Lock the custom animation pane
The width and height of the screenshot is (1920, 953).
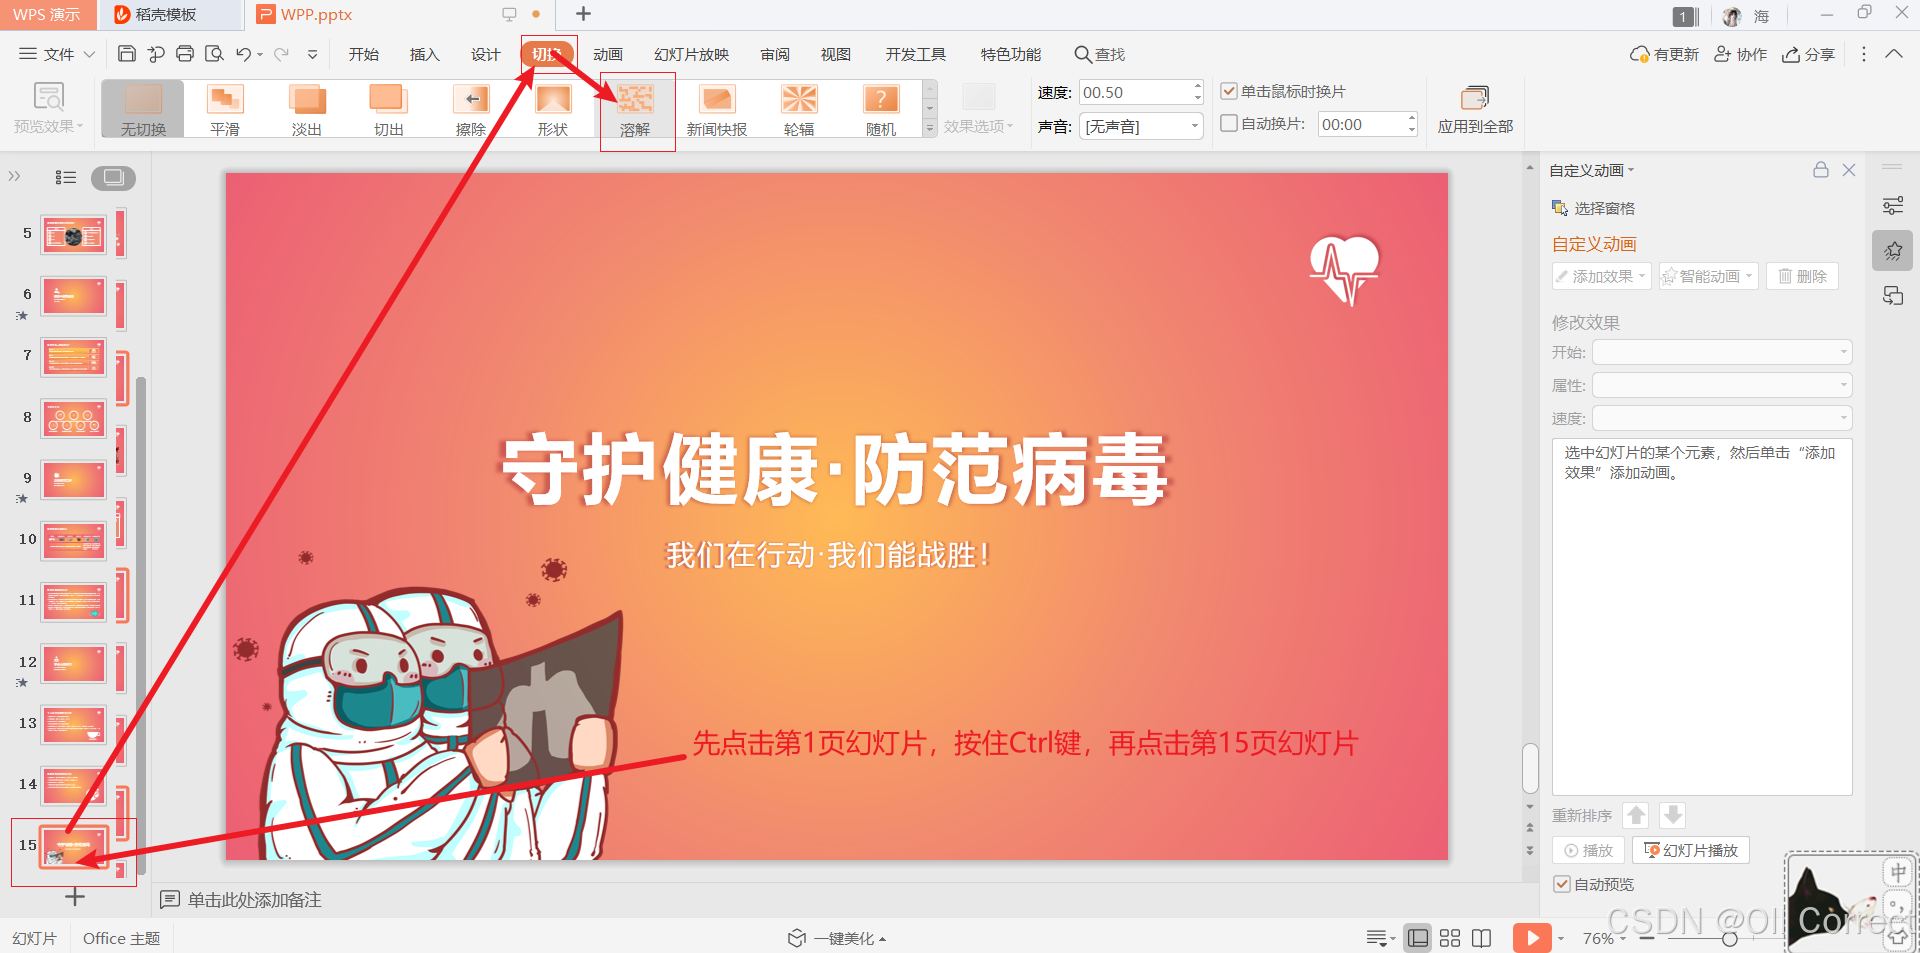point(1821,170)
